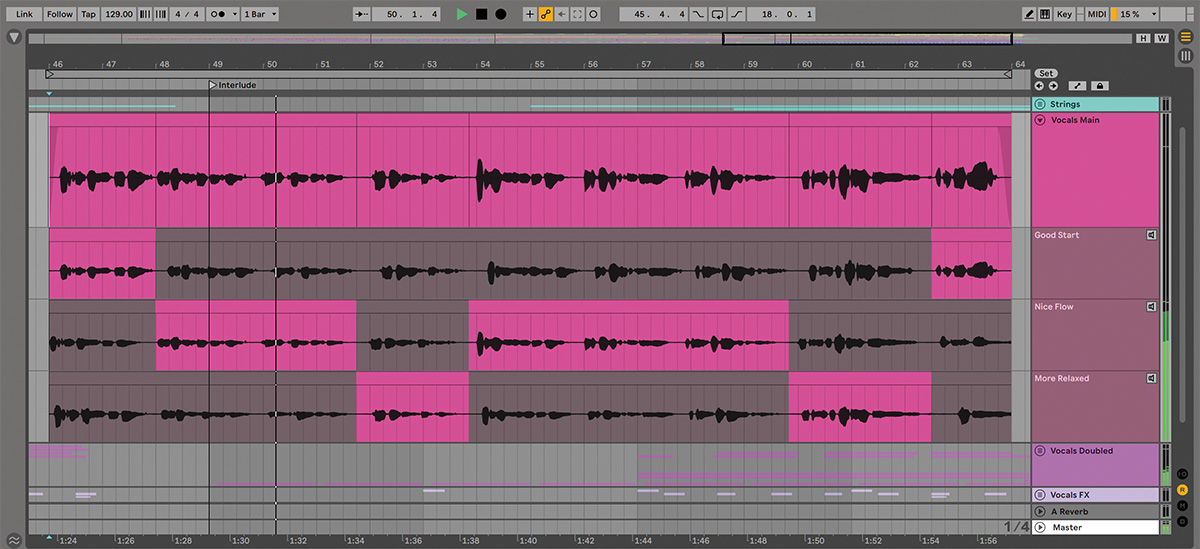Click the Capture MIDI button
The image size is (1200, 549).
578,14
